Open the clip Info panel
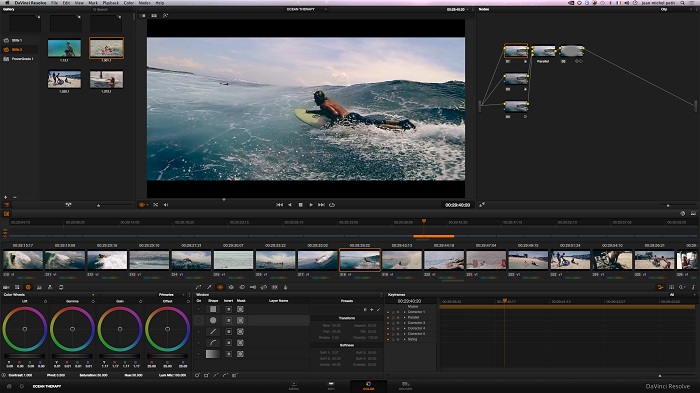This screenshot has width=700, height=393. 693,287
